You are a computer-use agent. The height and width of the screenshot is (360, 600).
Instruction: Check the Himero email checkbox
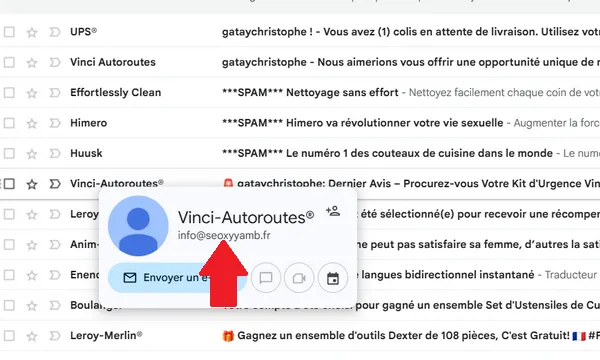point(9,123)
